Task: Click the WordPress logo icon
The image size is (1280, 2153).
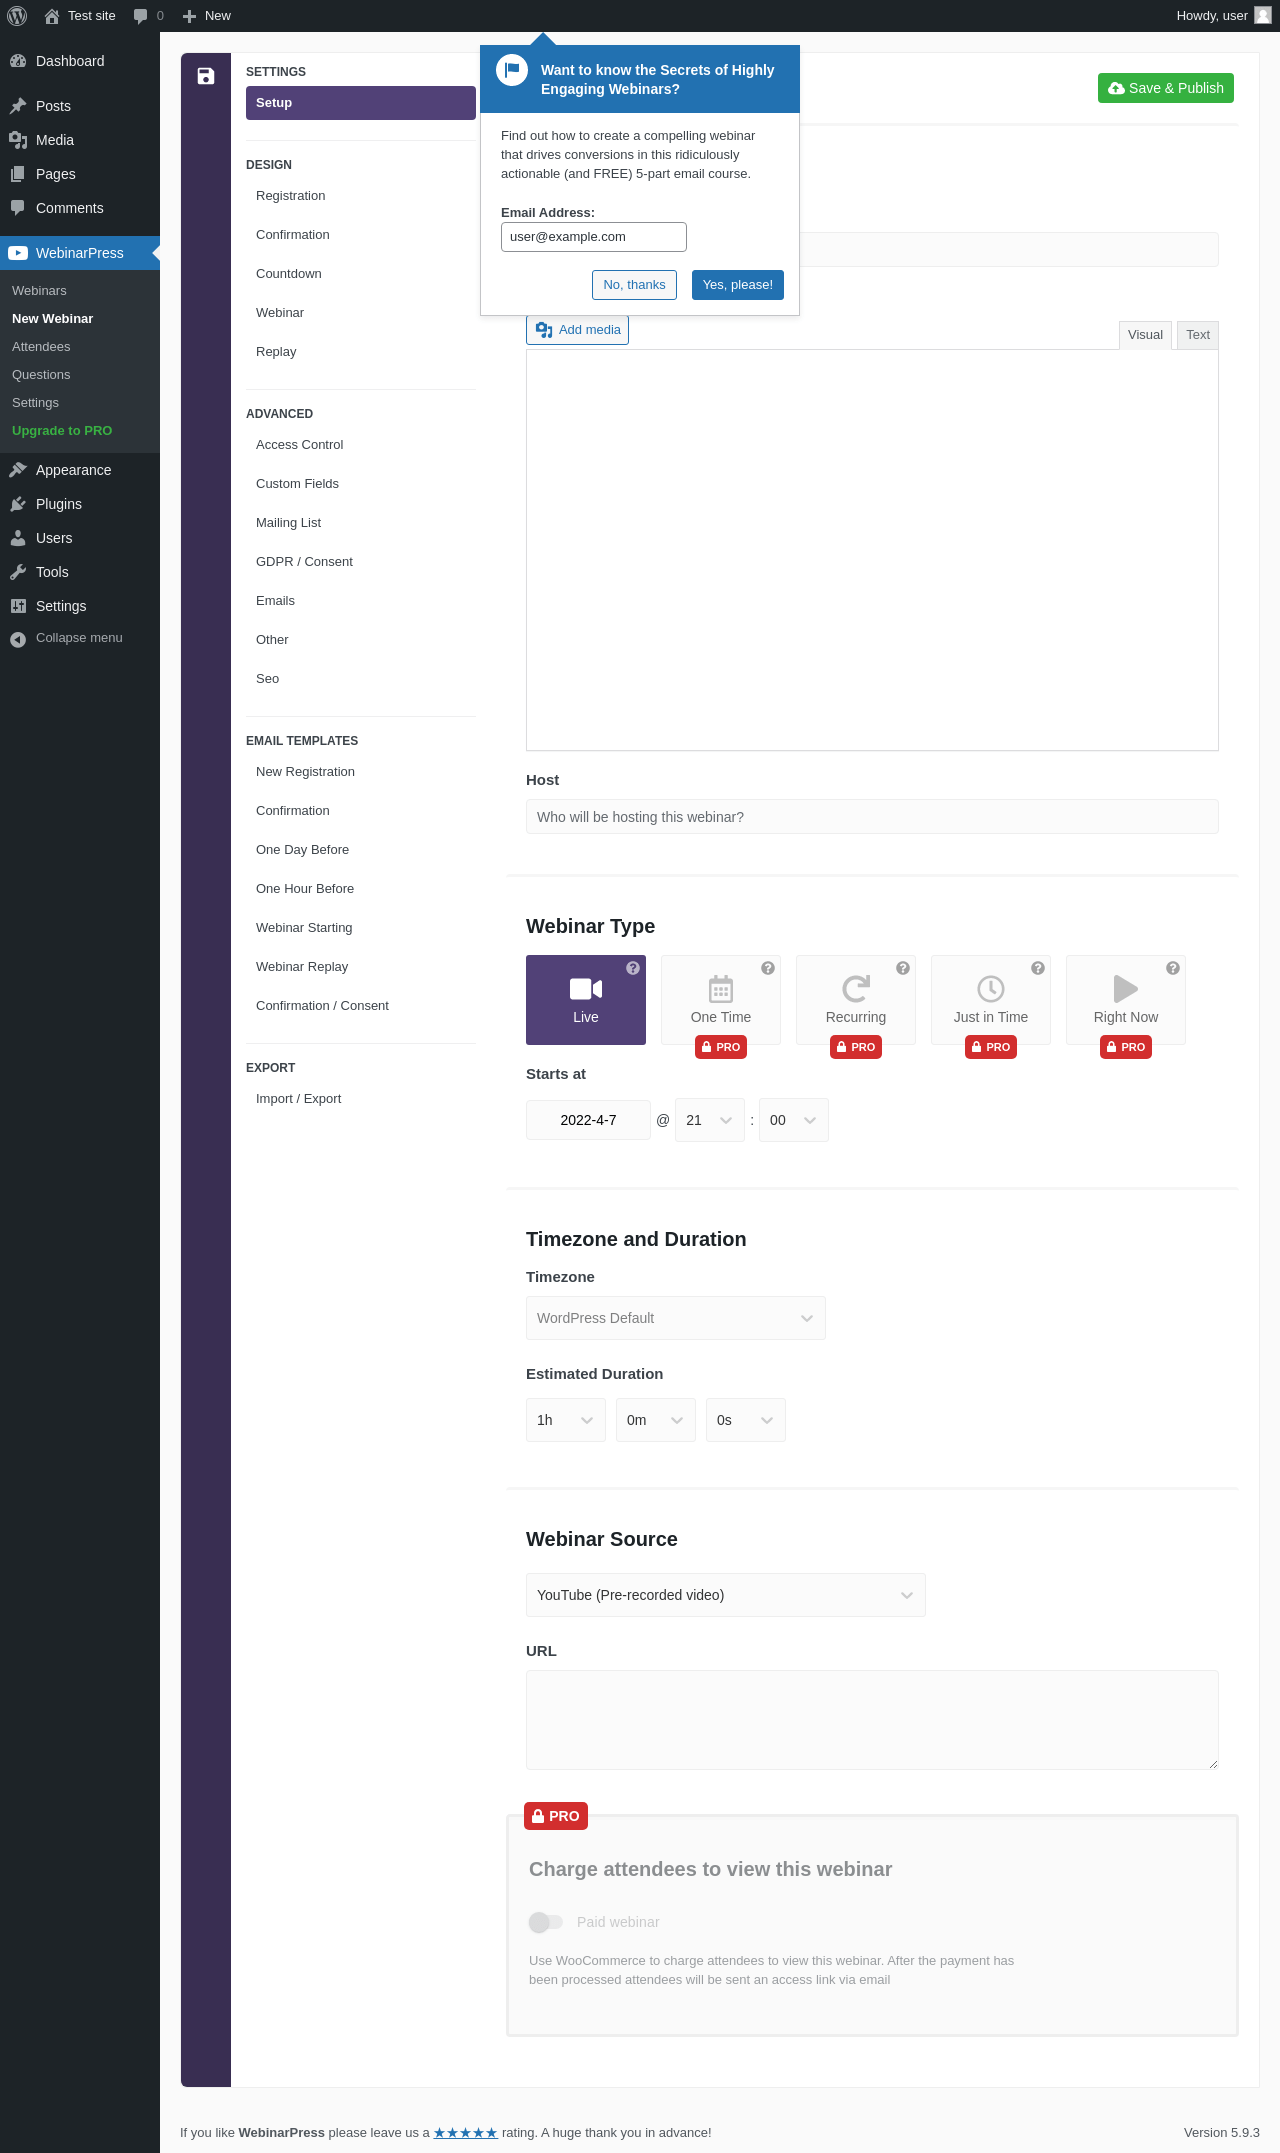Action: point(17,16)
